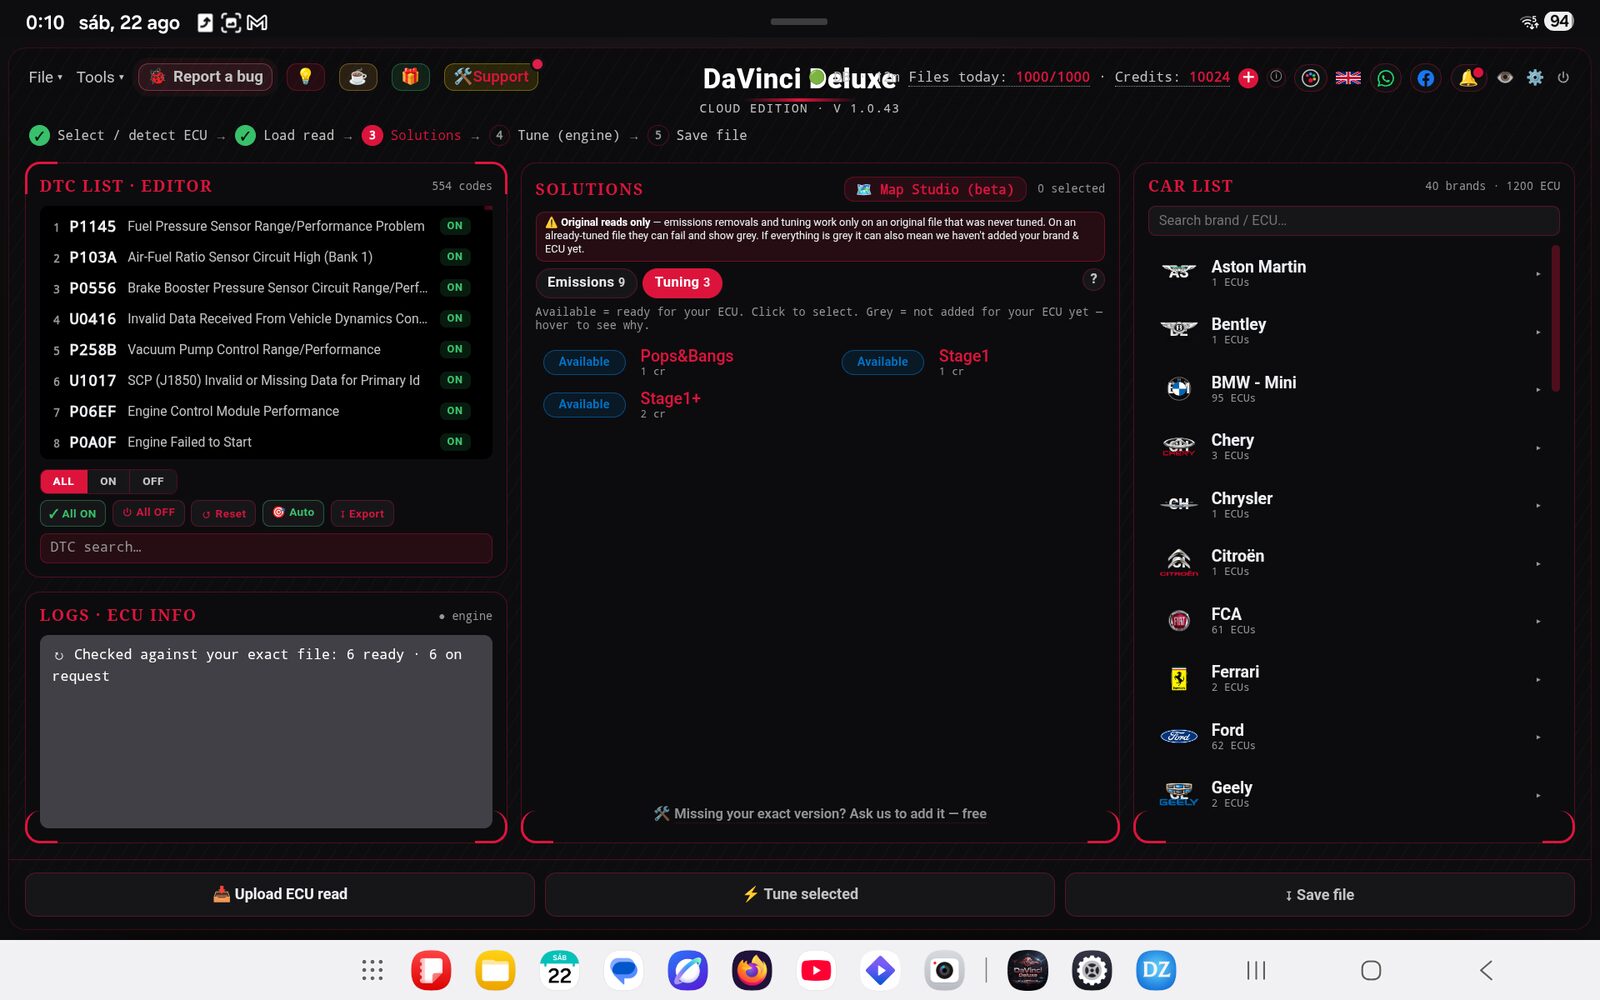The image size is (1600, 1000).
Task: Click the car list scrollbar
Action: [x=1555, y=318]
